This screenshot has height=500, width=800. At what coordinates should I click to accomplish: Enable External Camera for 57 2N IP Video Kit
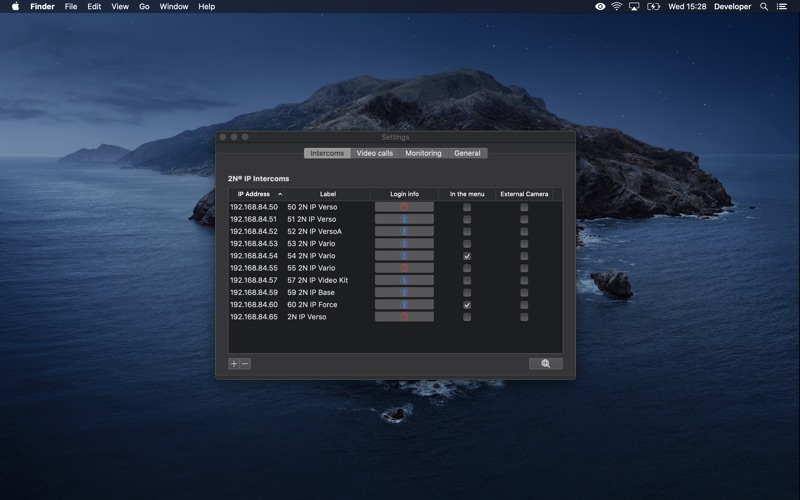524,281
